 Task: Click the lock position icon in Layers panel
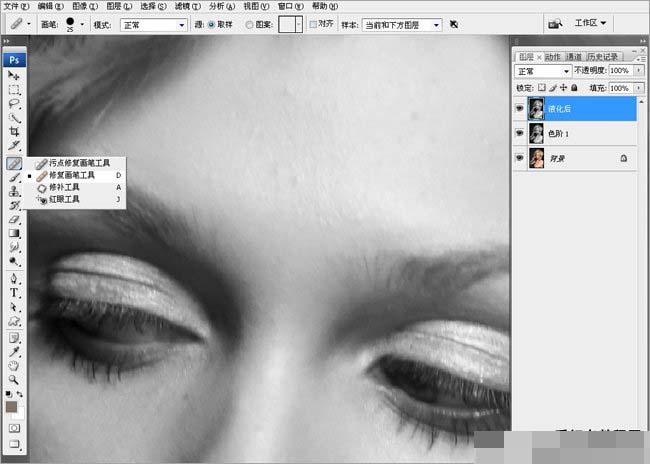563,88
